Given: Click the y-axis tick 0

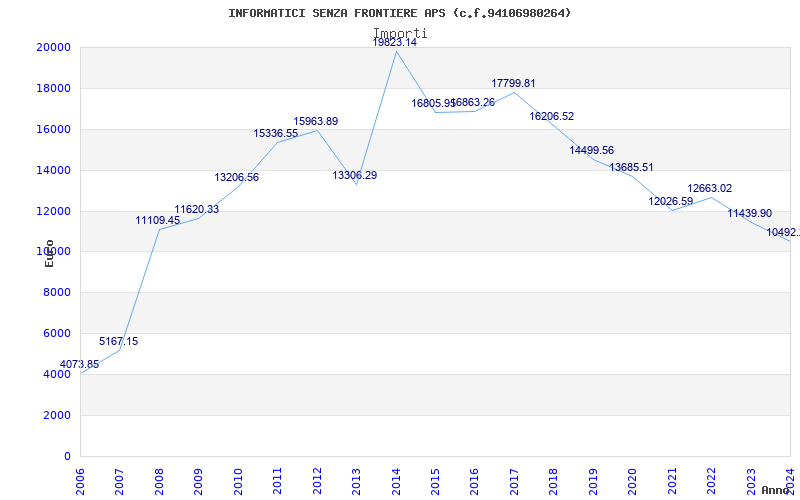Looking at the screenshot, I should (x=67, y=456).
